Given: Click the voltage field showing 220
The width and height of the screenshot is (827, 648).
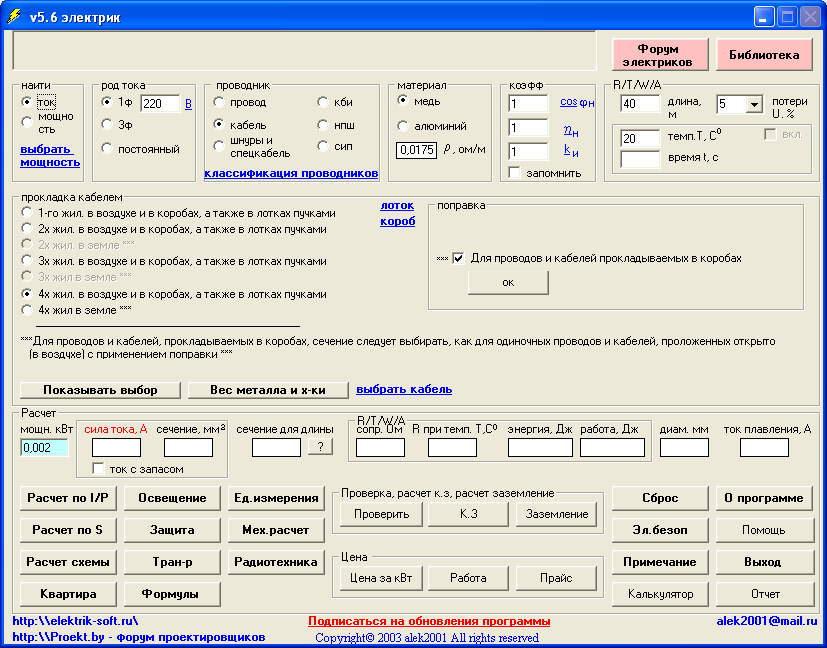Looking at the screenshot, I should tap(159, 103).
